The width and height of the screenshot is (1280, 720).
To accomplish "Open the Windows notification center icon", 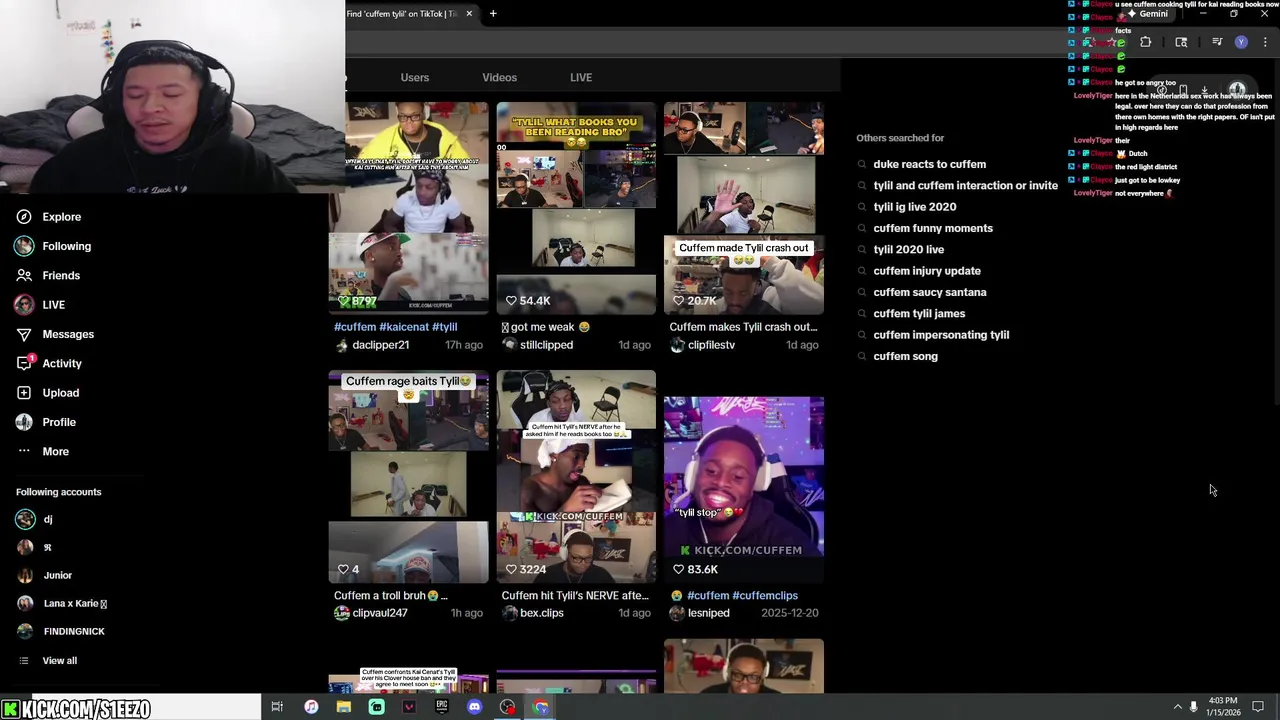I will coord(1258,707).
